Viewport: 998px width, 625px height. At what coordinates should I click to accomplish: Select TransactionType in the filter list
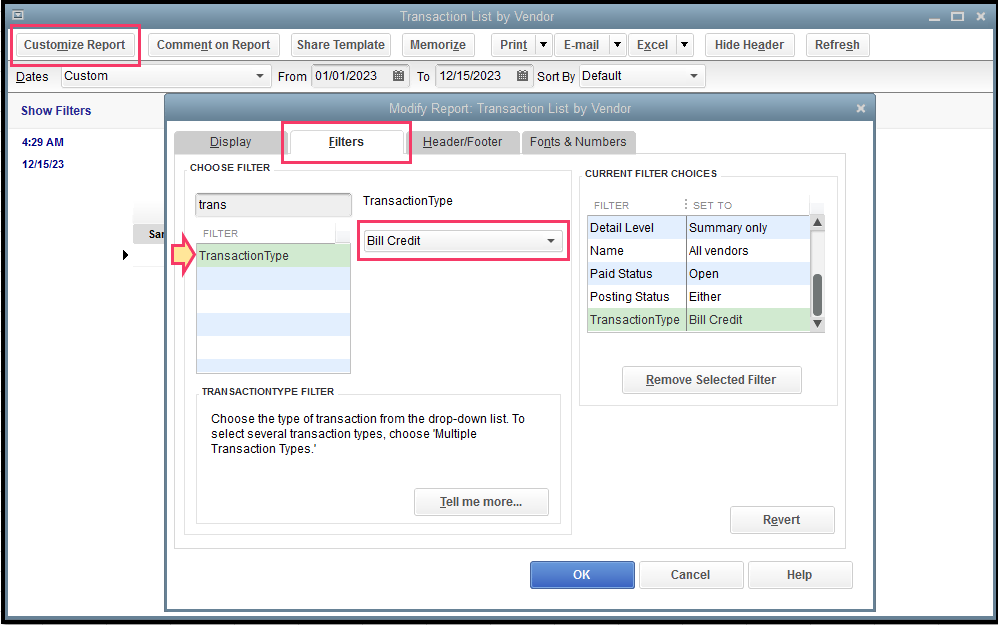tap(273, 256)
